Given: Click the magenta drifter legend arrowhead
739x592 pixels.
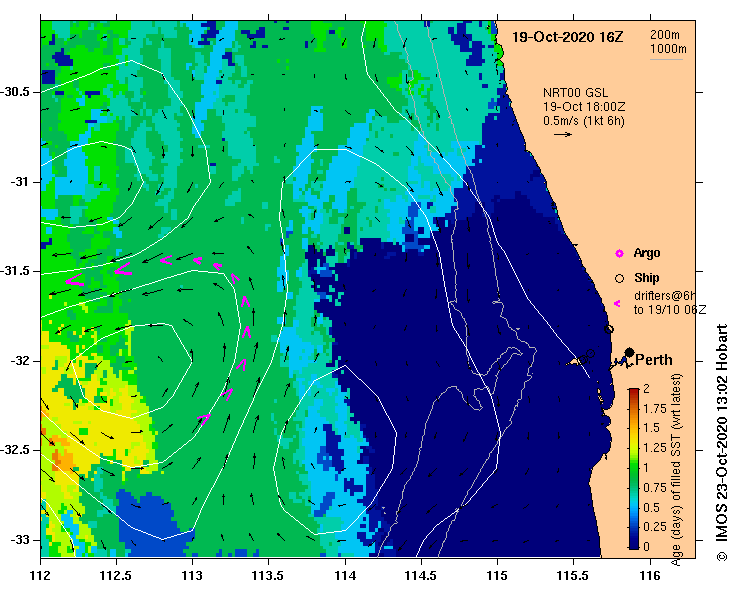Looking at the screenshot, I should coord(617,304).
